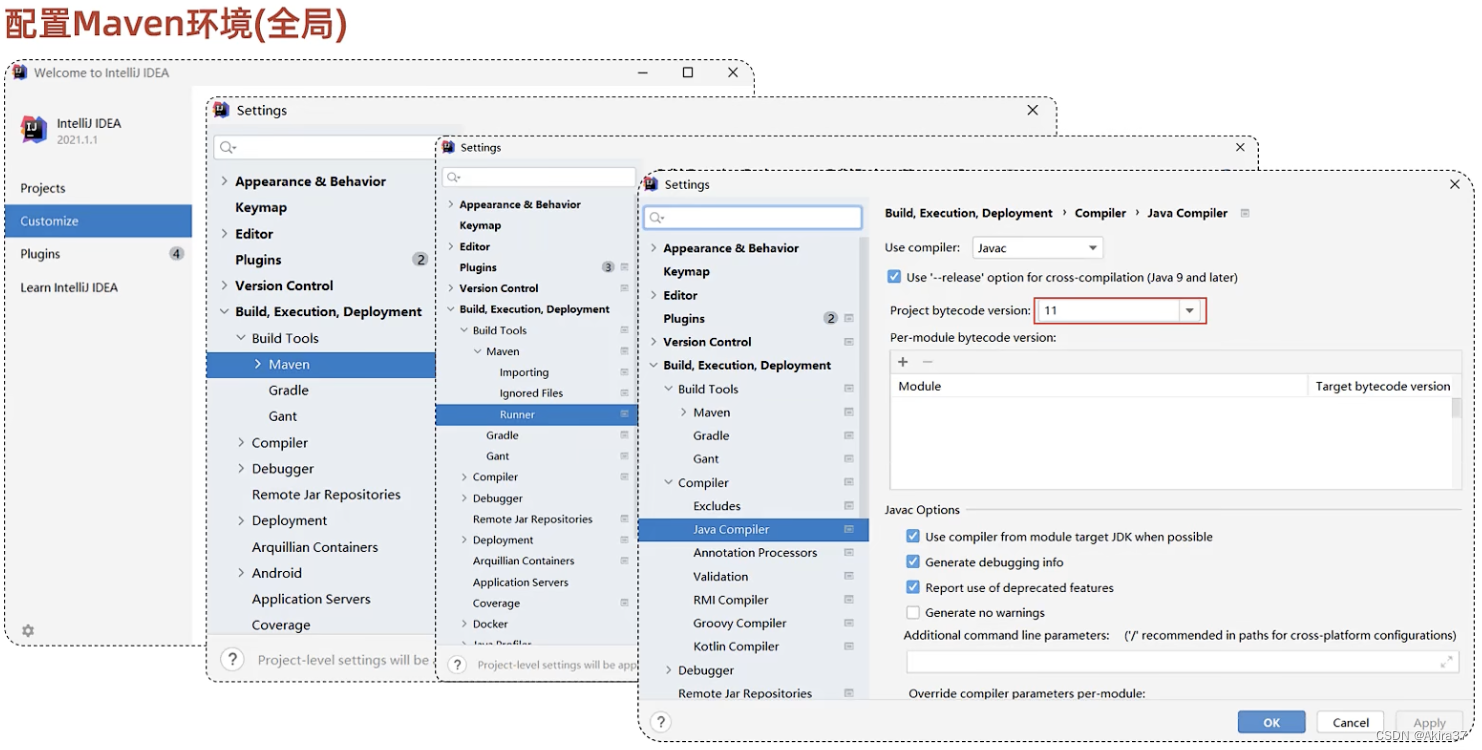Click project-level icon on the Excludes row

coord(849,506)
